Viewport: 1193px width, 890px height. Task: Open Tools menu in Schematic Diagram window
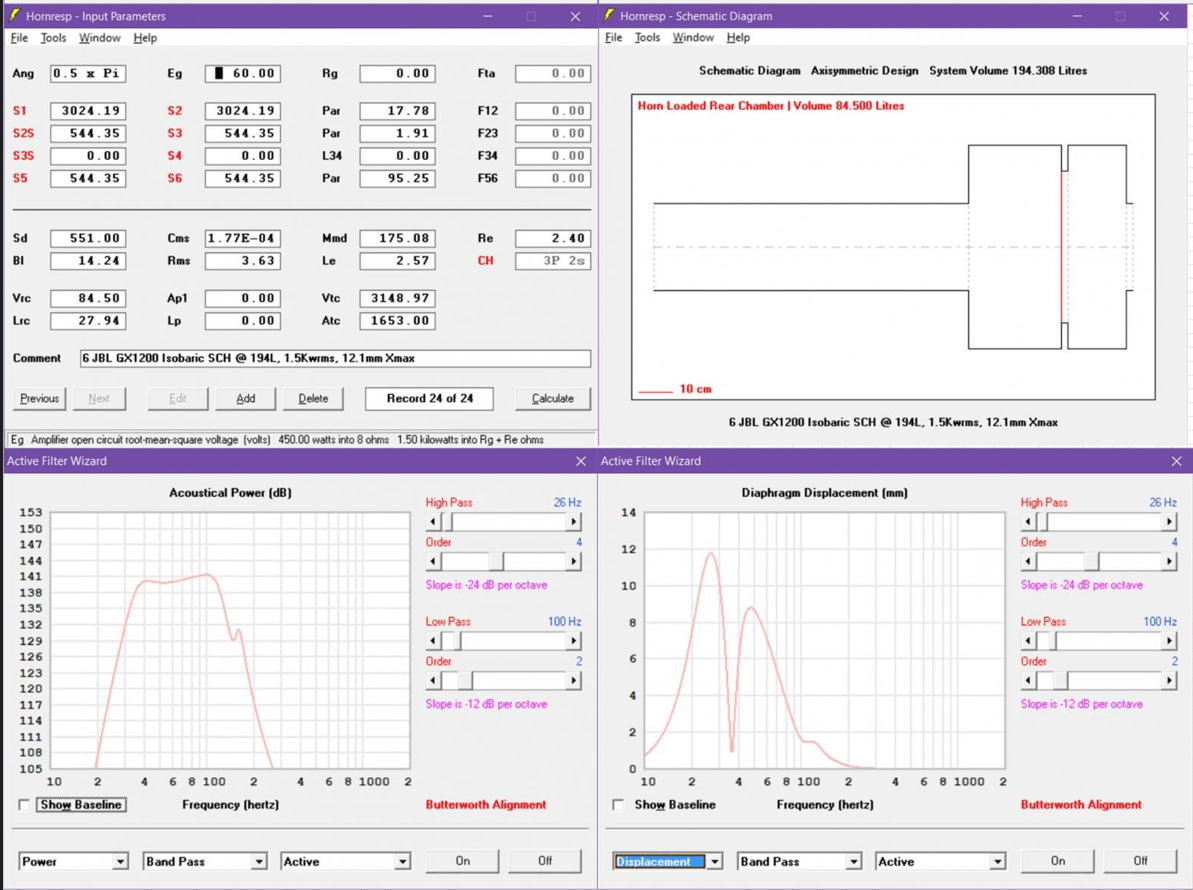[647, 37]
